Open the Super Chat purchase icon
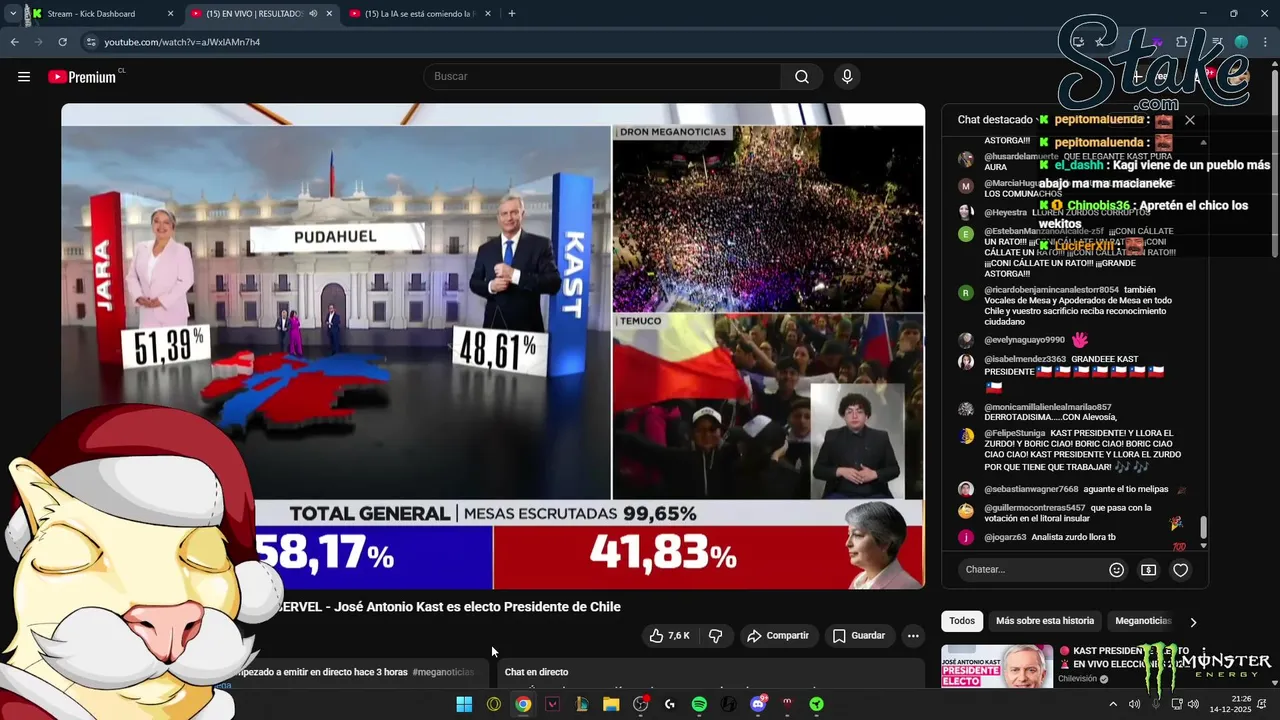 pyautogui.click(x=1148, y=570)
